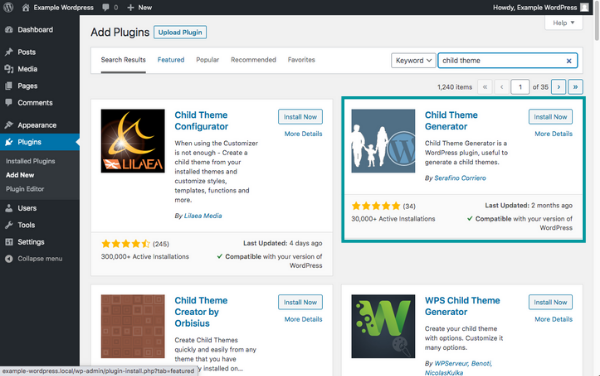The image size is (600, 376).
Task: Click the home icon beside Example Wordpress
Action: pyautogui.click(x=26, y=7)
